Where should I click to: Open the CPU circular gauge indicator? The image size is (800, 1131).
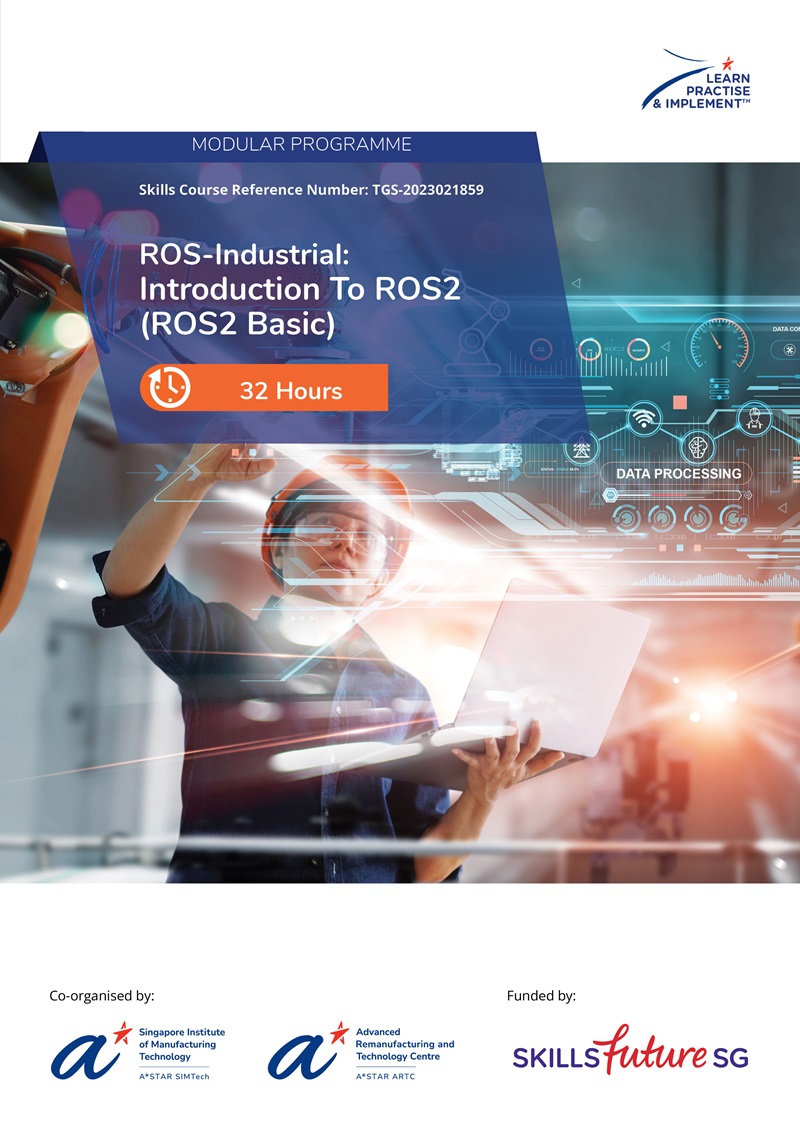pos(589,347)
